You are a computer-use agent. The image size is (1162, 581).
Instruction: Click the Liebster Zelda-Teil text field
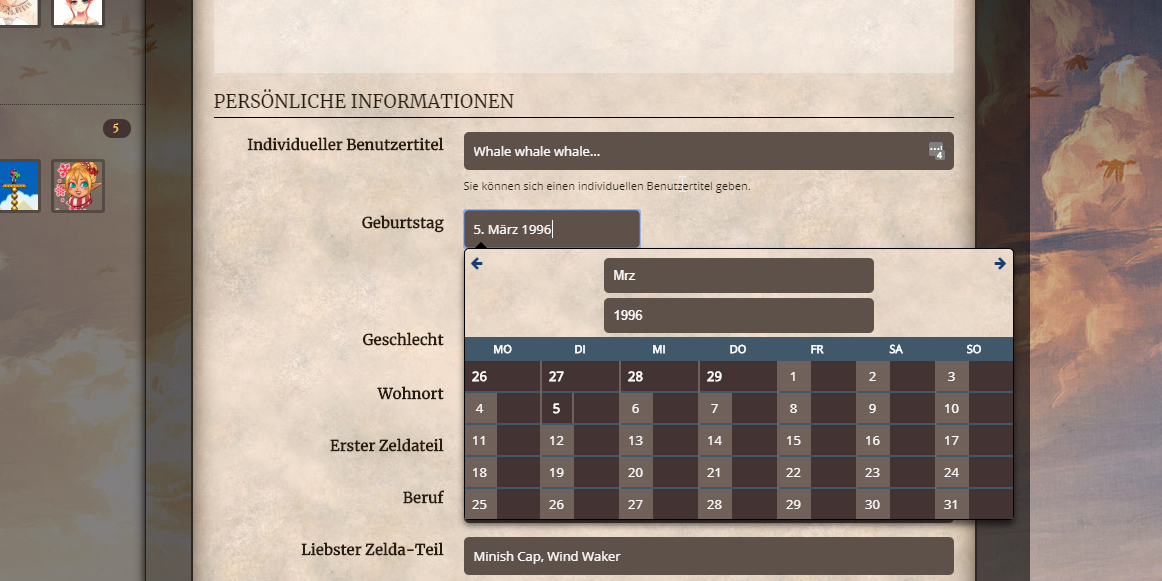[x=708, y=556]
